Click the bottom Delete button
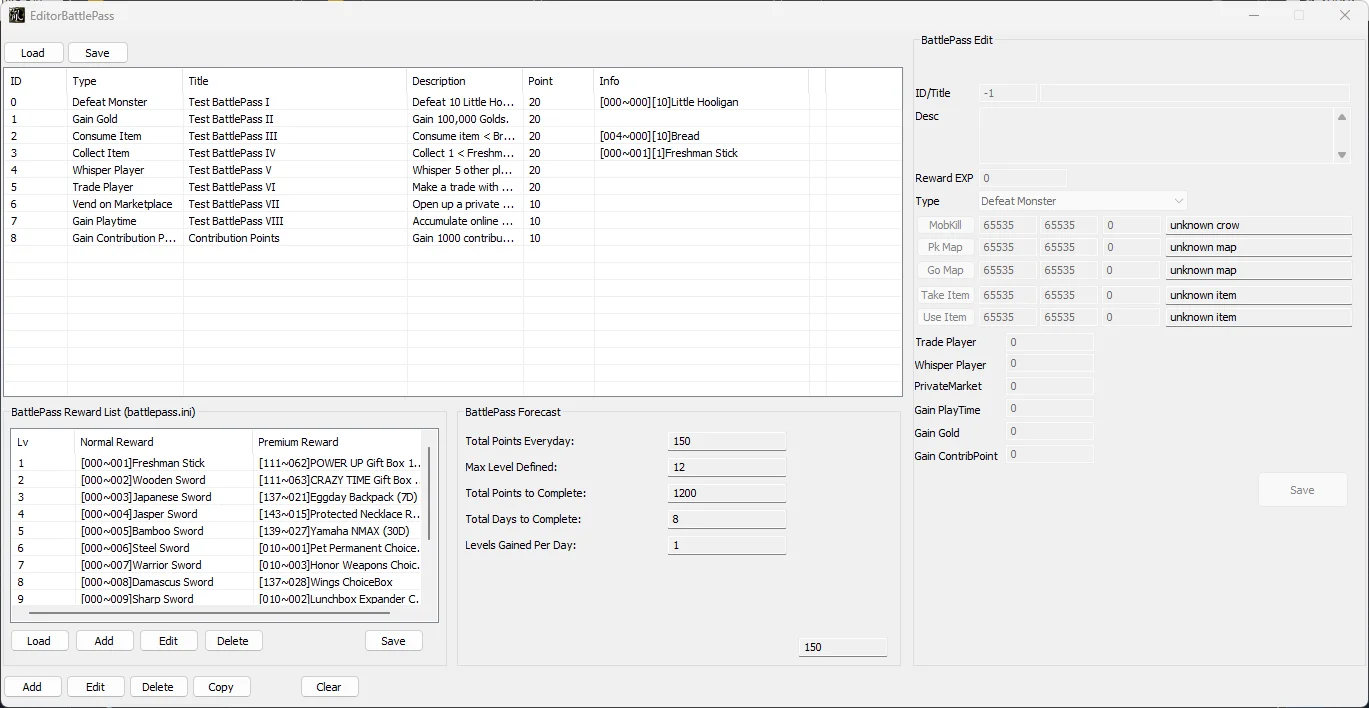This screenshot has height=708, width=1369. tap(158, 687)
